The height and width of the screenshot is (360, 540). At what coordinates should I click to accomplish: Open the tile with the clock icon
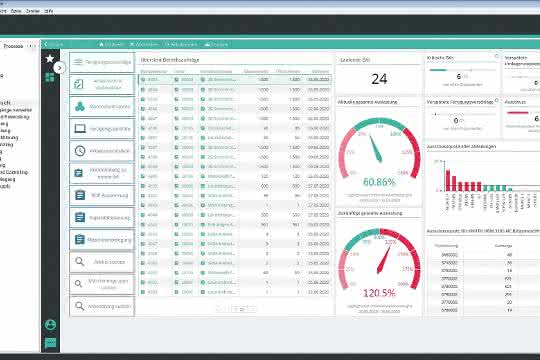pos(102,151)
